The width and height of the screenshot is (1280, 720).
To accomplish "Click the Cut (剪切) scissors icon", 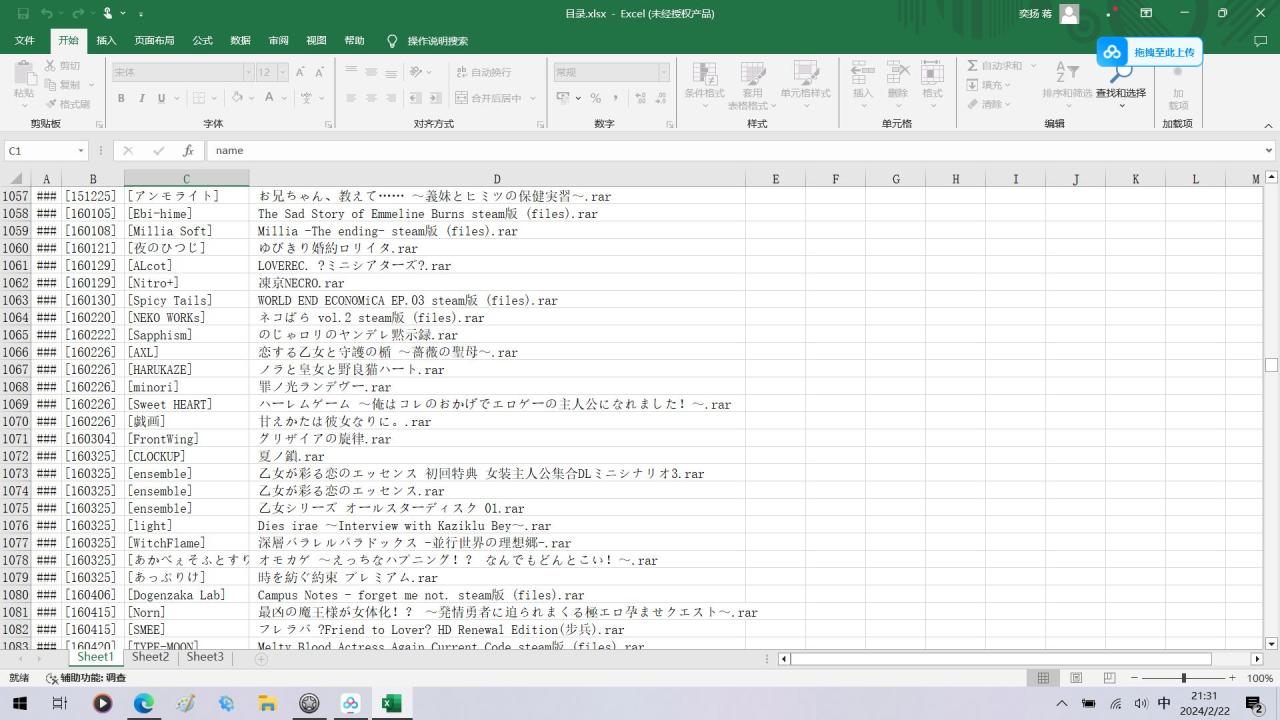I will 50,66.
